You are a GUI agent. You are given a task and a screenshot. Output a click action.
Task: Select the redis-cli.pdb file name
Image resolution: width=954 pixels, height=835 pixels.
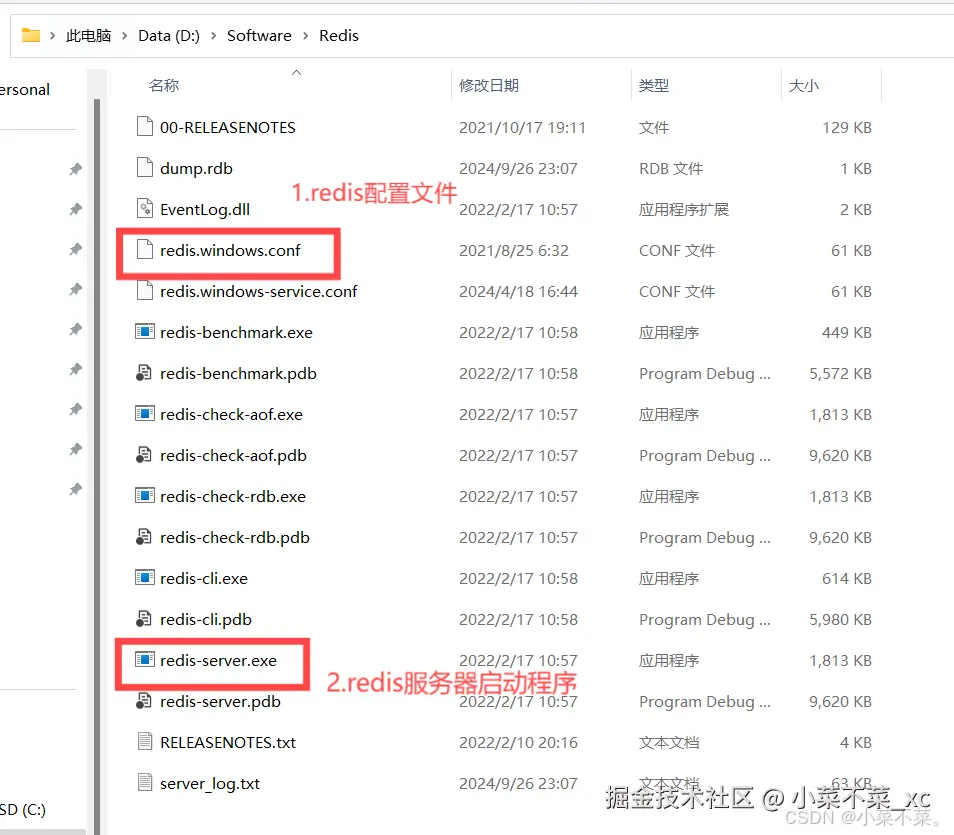pyautogui.click(x=206, y=620)
